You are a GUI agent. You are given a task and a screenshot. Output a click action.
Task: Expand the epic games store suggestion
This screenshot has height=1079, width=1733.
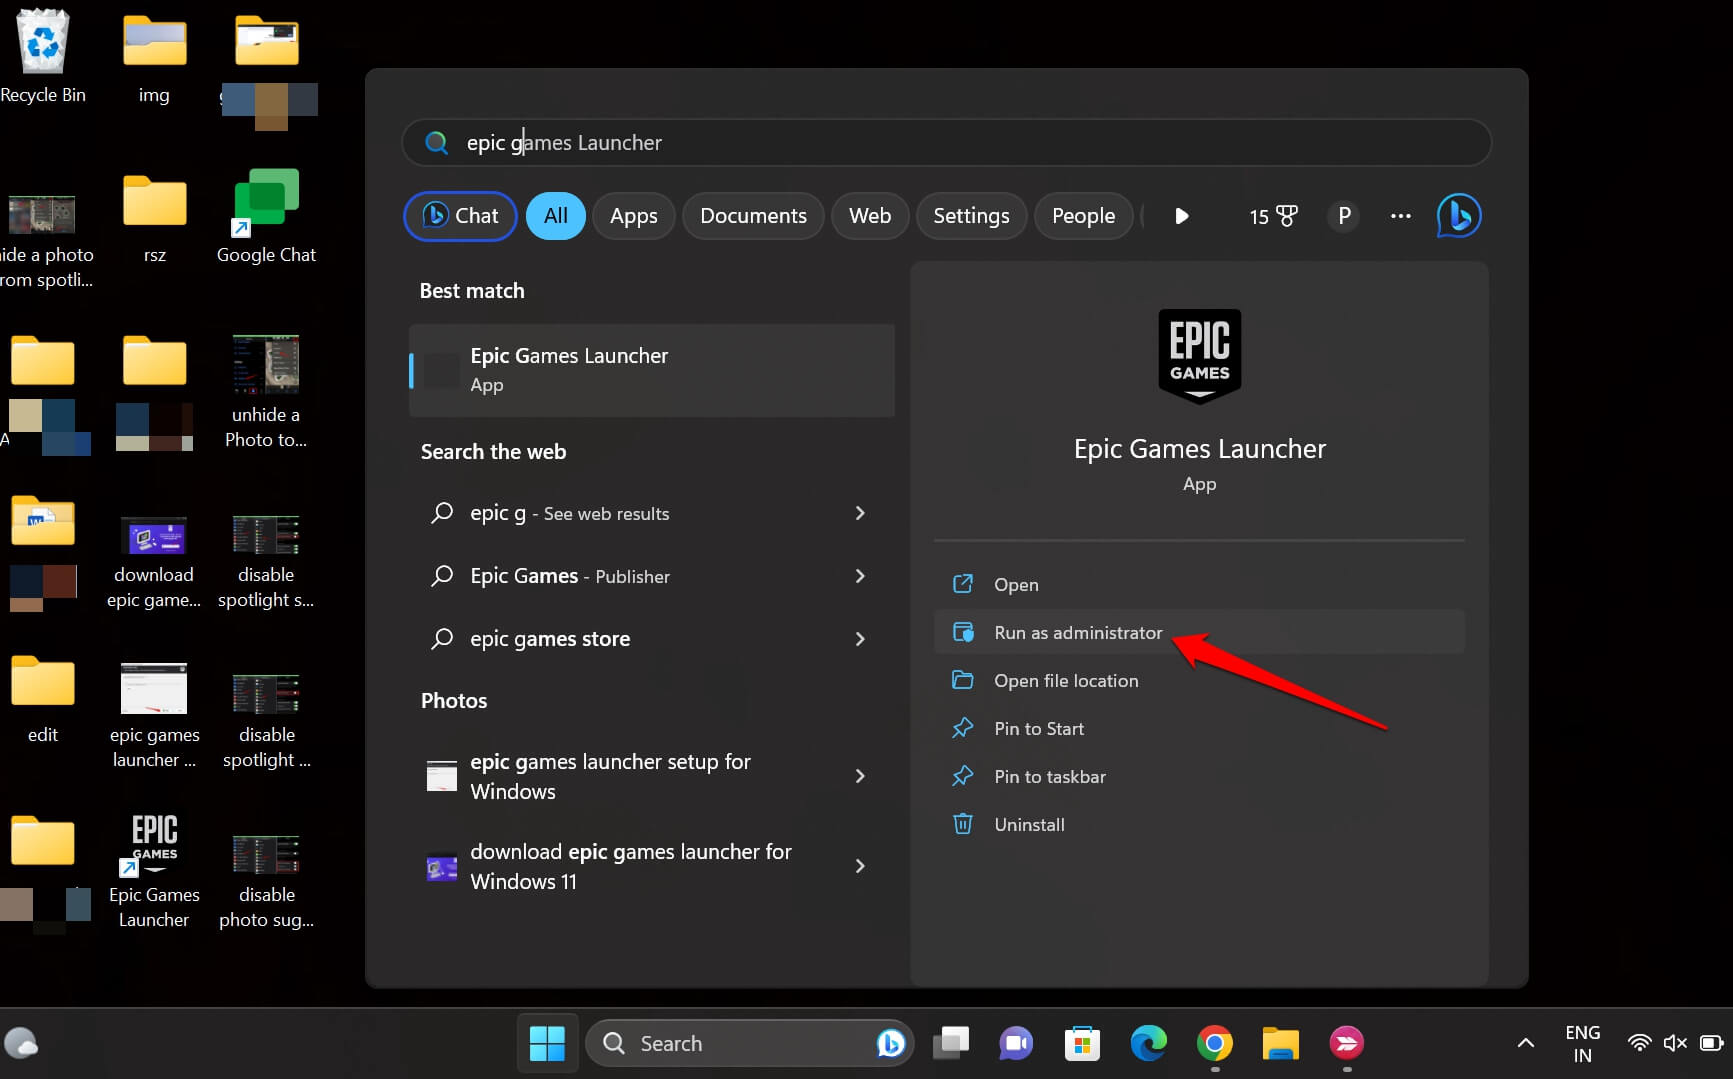(x=859, y=638)
